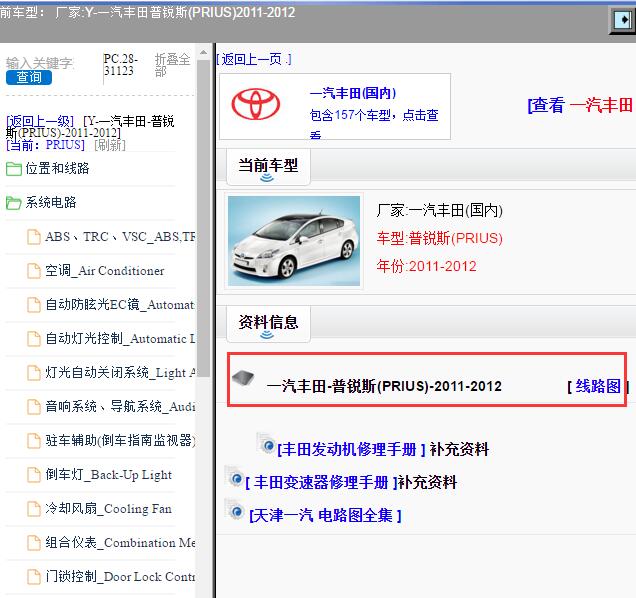Click the 当前: PRIUS link
The image size is (636, 598).
click(x=45, y=145)
